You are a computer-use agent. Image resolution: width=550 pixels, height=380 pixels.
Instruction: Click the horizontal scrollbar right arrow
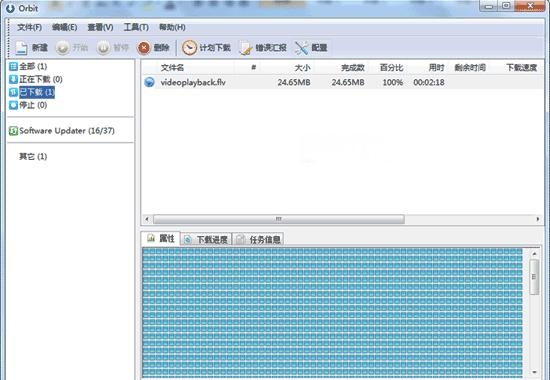click(x=538, y=219)
